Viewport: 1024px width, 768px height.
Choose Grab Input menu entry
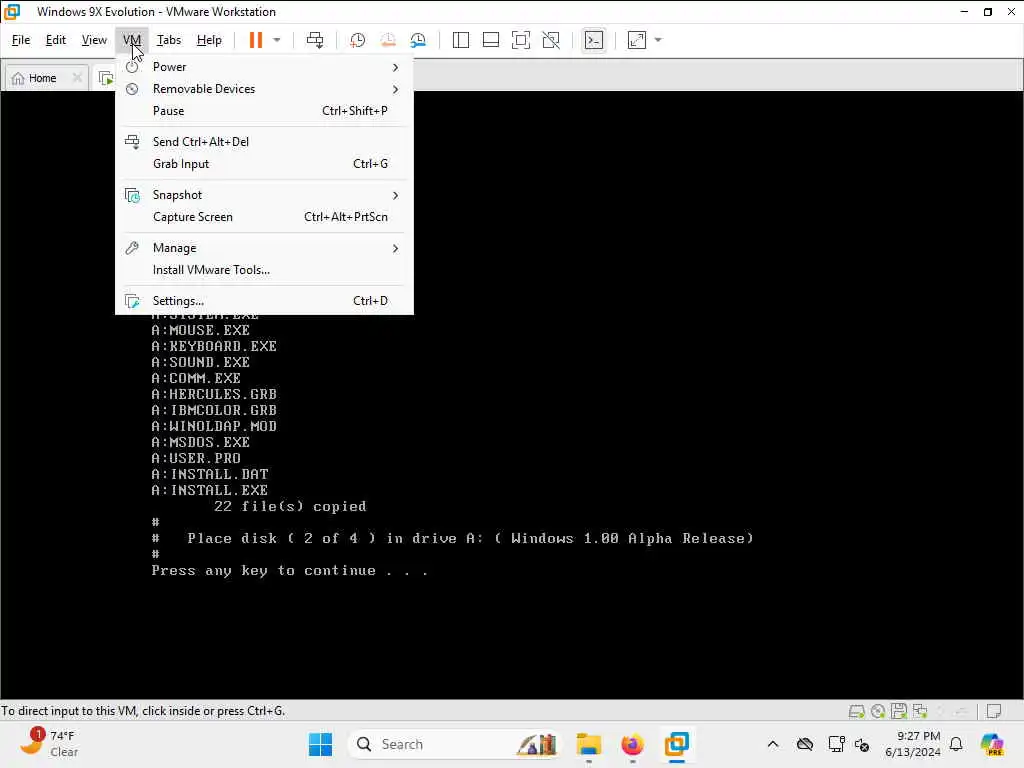tap(264, 164)
